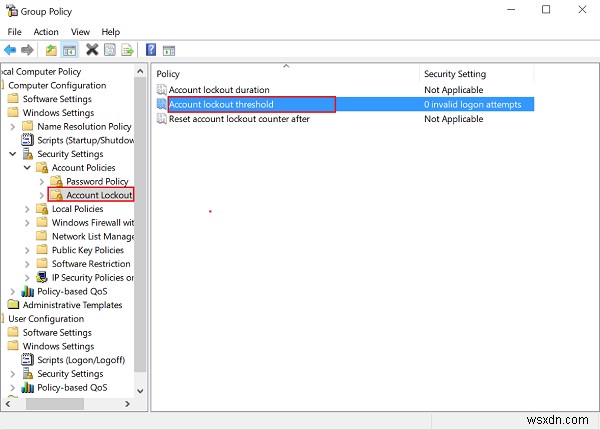Image resolution: width=600 pixels, height=430 pixels.
Task: Sort by the Security Setting column header
Action: (476, 73)
